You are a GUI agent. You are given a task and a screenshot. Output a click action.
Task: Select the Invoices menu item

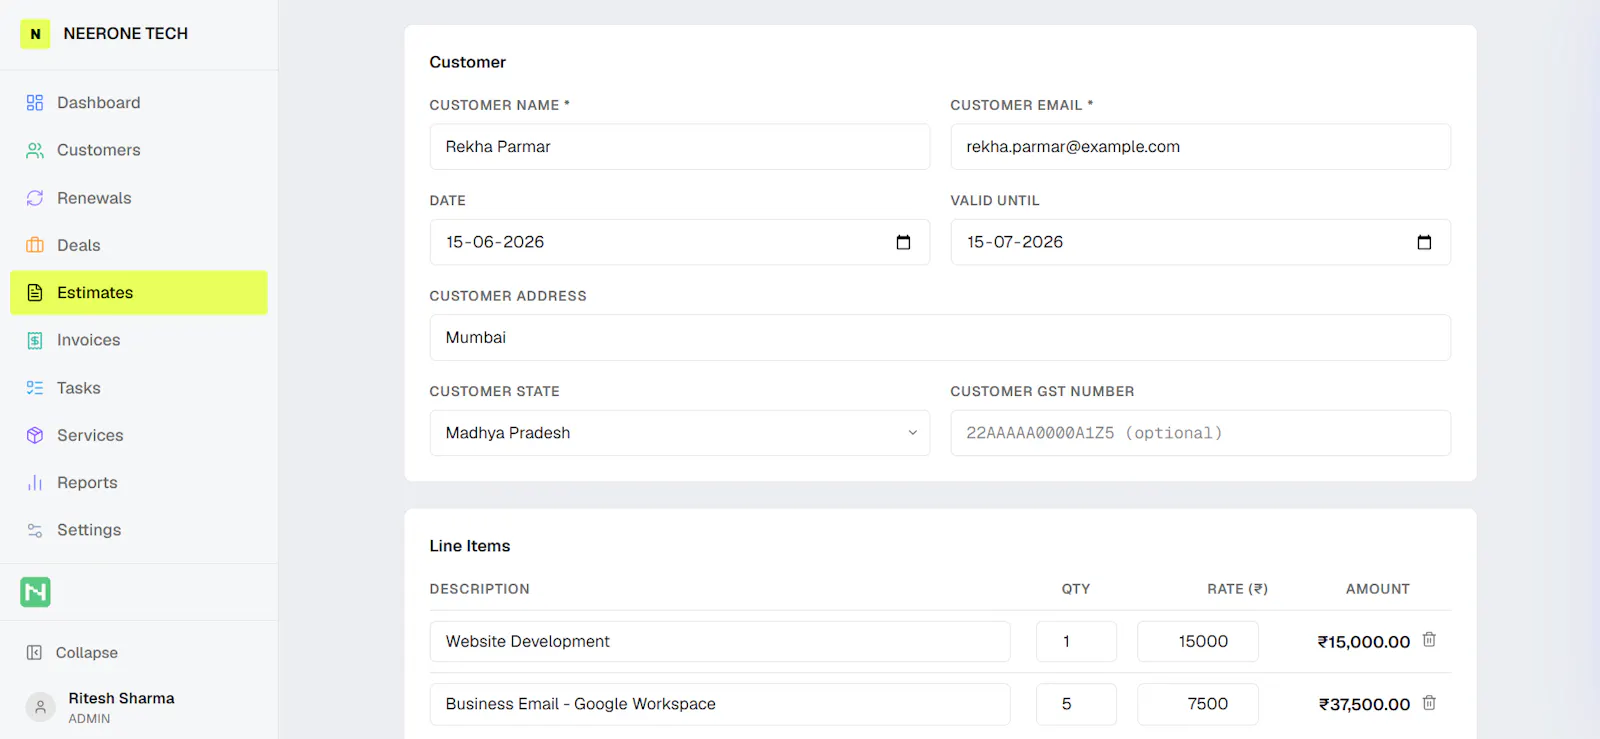(139, 340)
